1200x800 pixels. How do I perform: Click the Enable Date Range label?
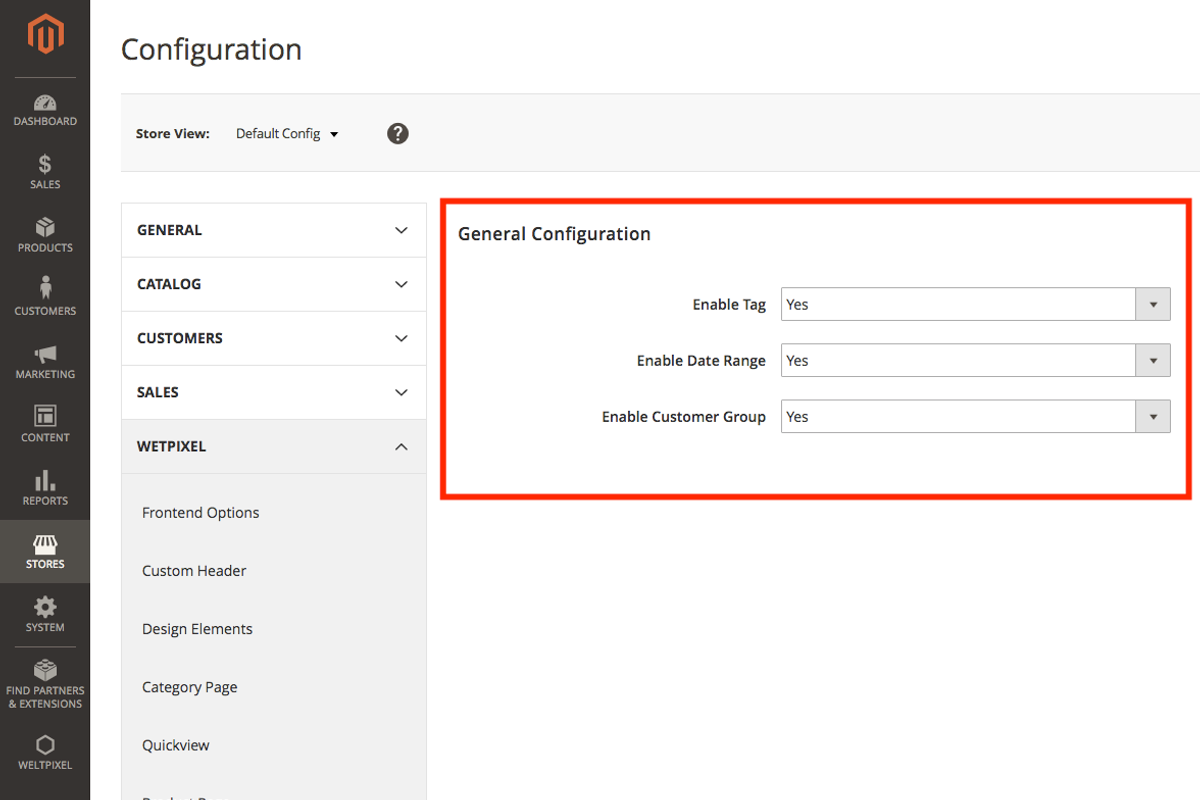701,360
